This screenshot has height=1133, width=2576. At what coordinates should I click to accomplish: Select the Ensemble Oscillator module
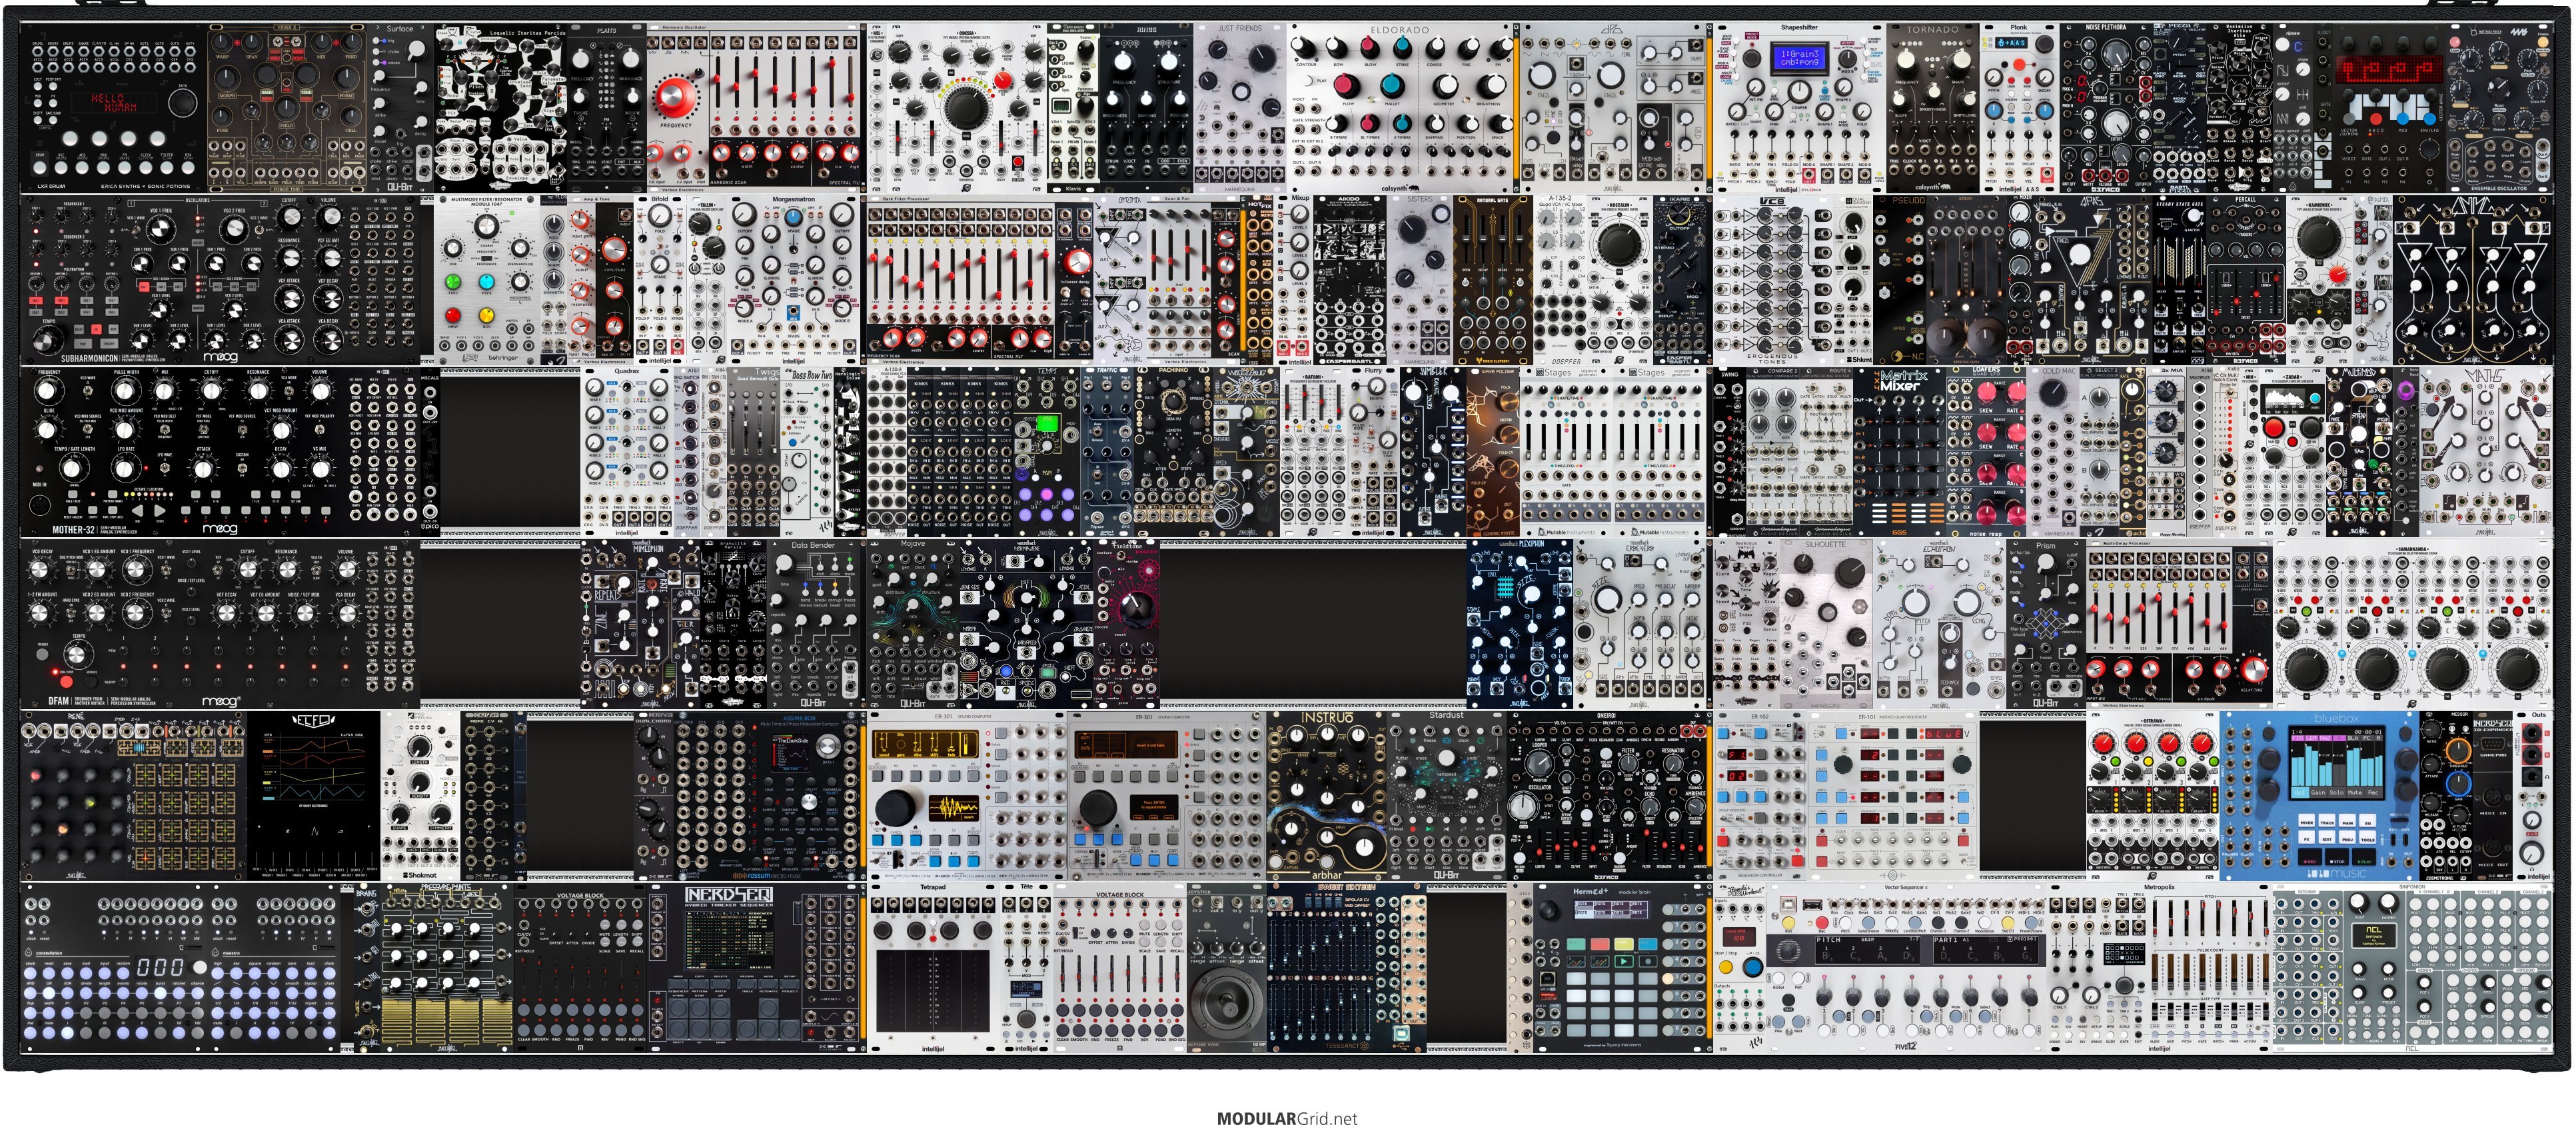click(x=2500, y=108)
